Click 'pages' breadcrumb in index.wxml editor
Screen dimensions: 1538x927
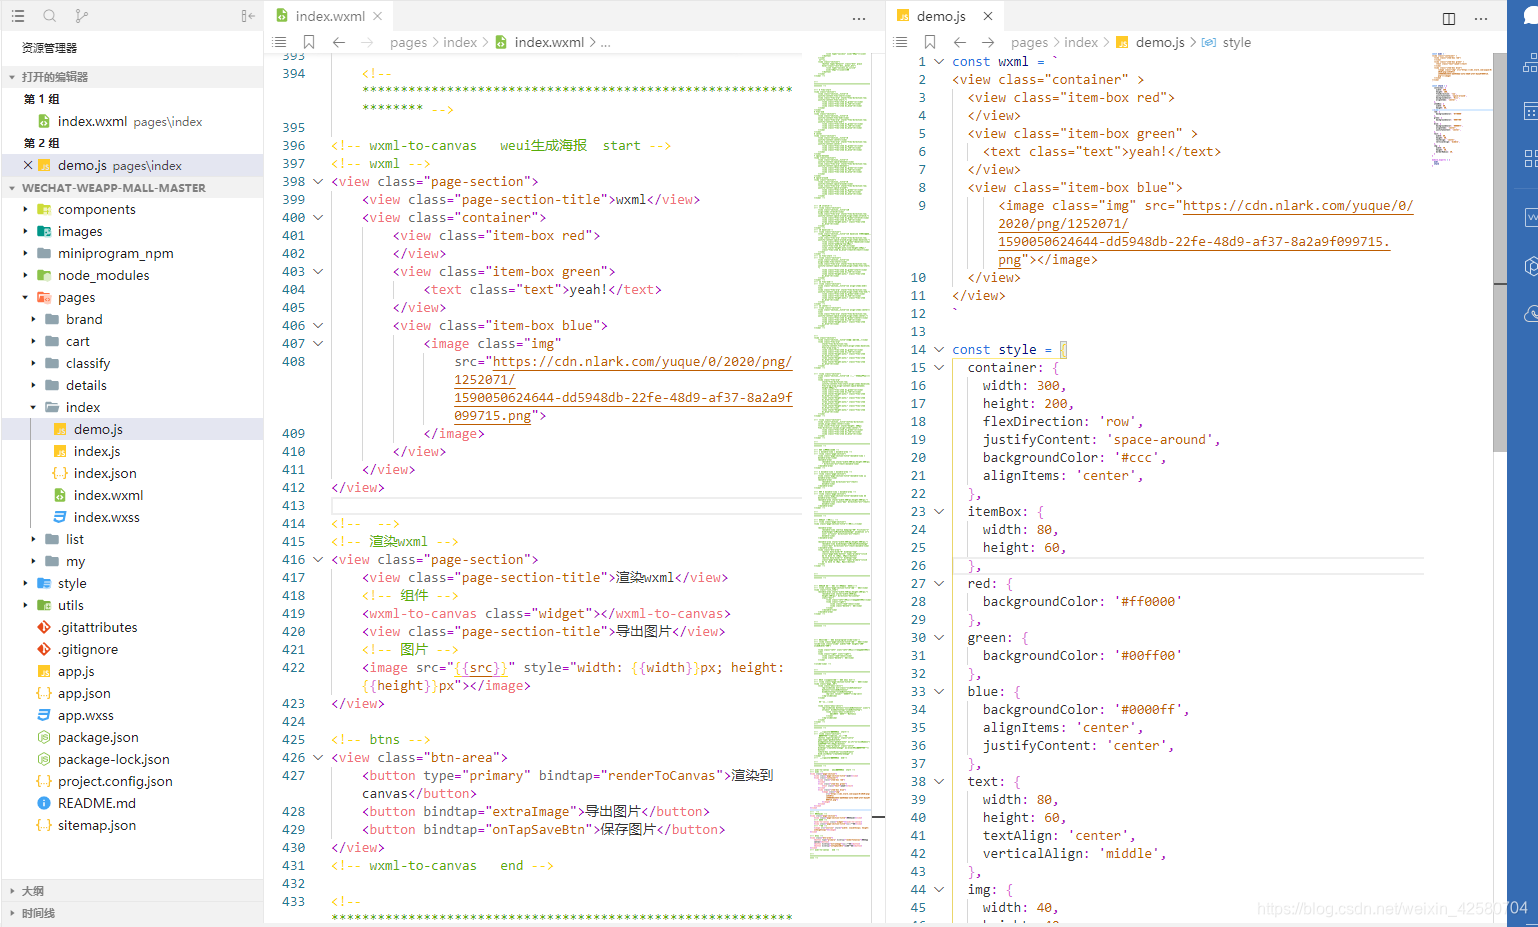[408, 42]
